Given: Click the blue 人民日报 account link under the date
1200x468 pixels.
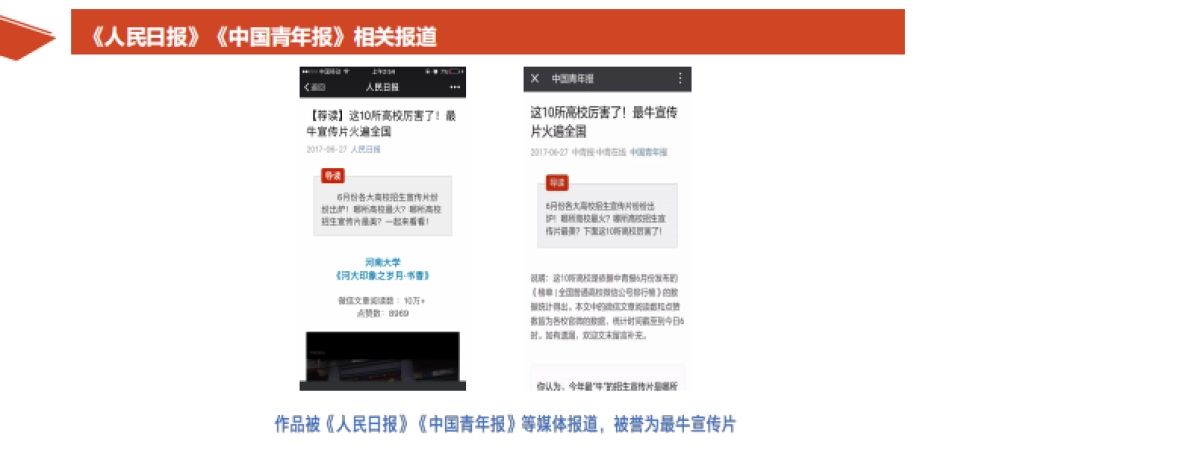Looking at the screenshot, I should point(365,149).
